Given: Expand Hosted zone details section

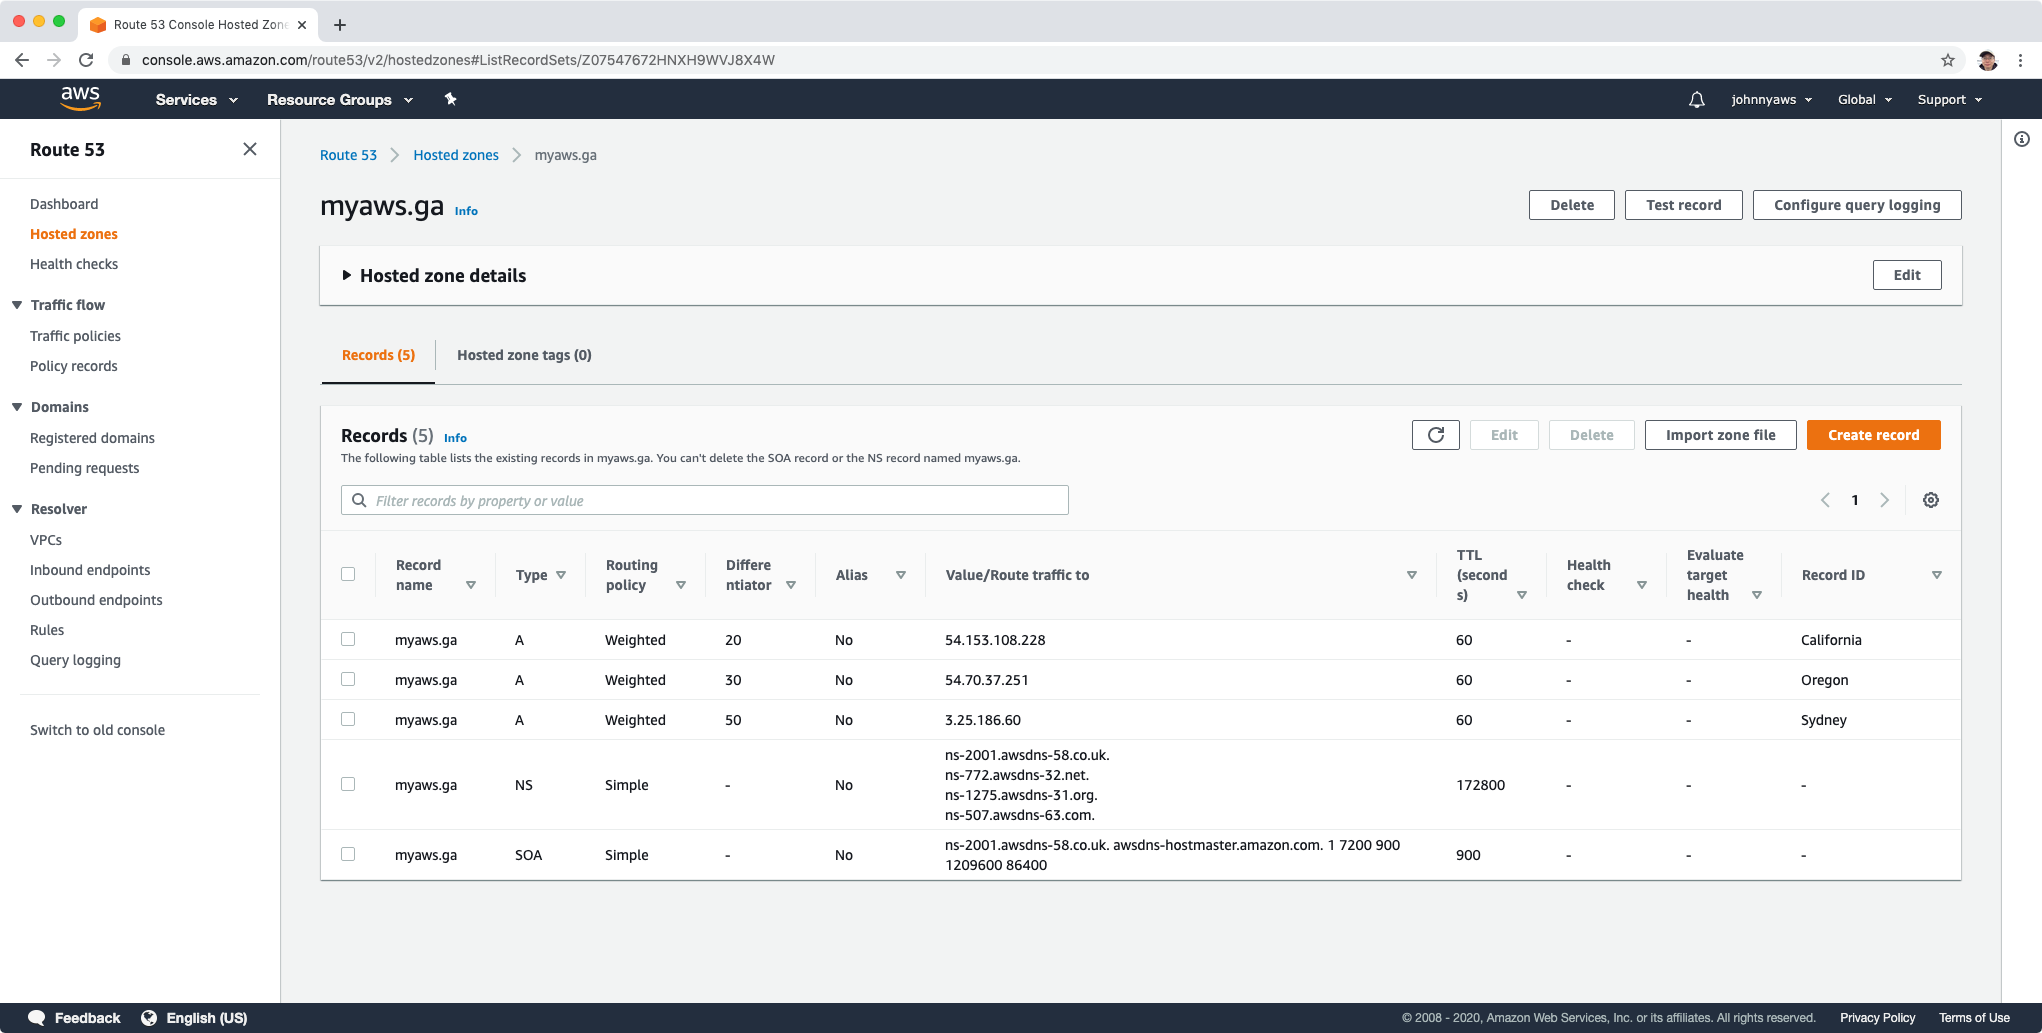Looking at the screenshot, I should 434,275.
